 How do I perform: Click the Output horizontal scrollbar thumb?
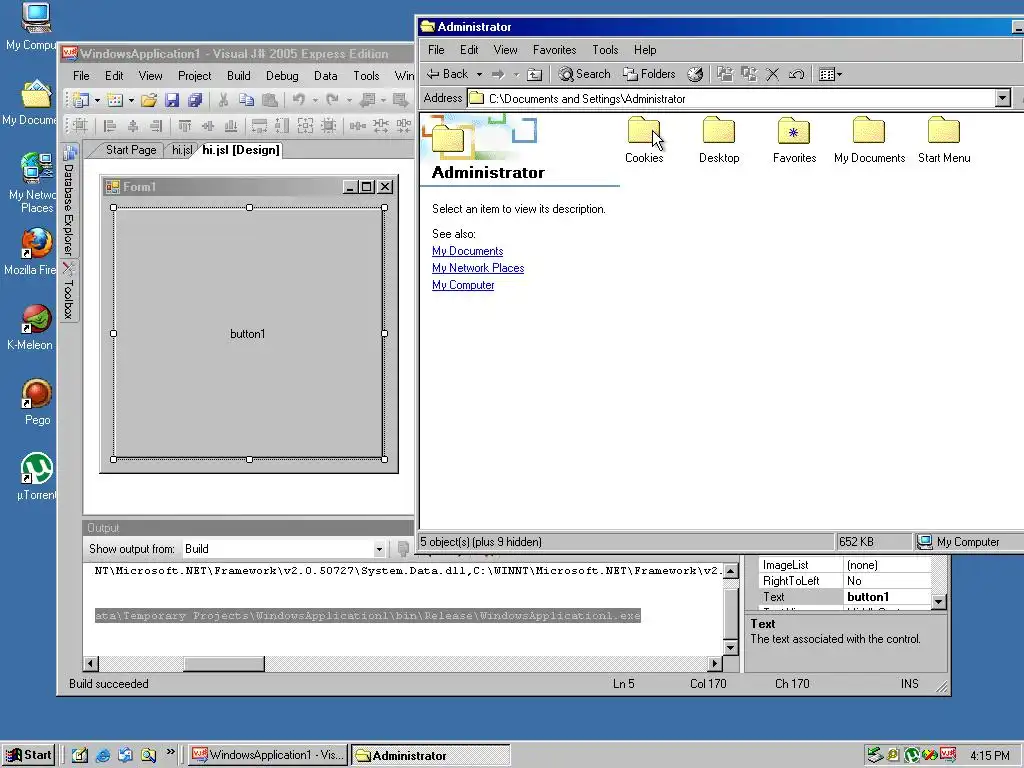tap(223, 664)
